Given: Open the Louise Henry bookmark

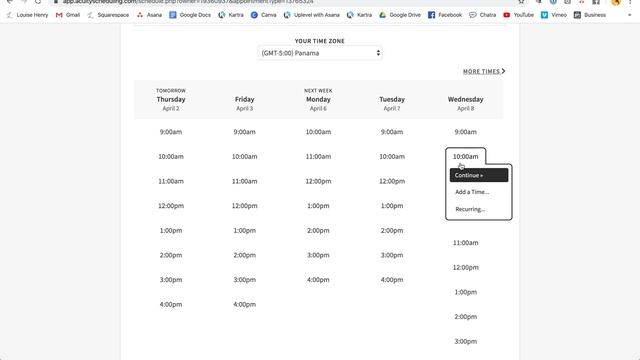Looking at the screenshot, I should (27, 15).
